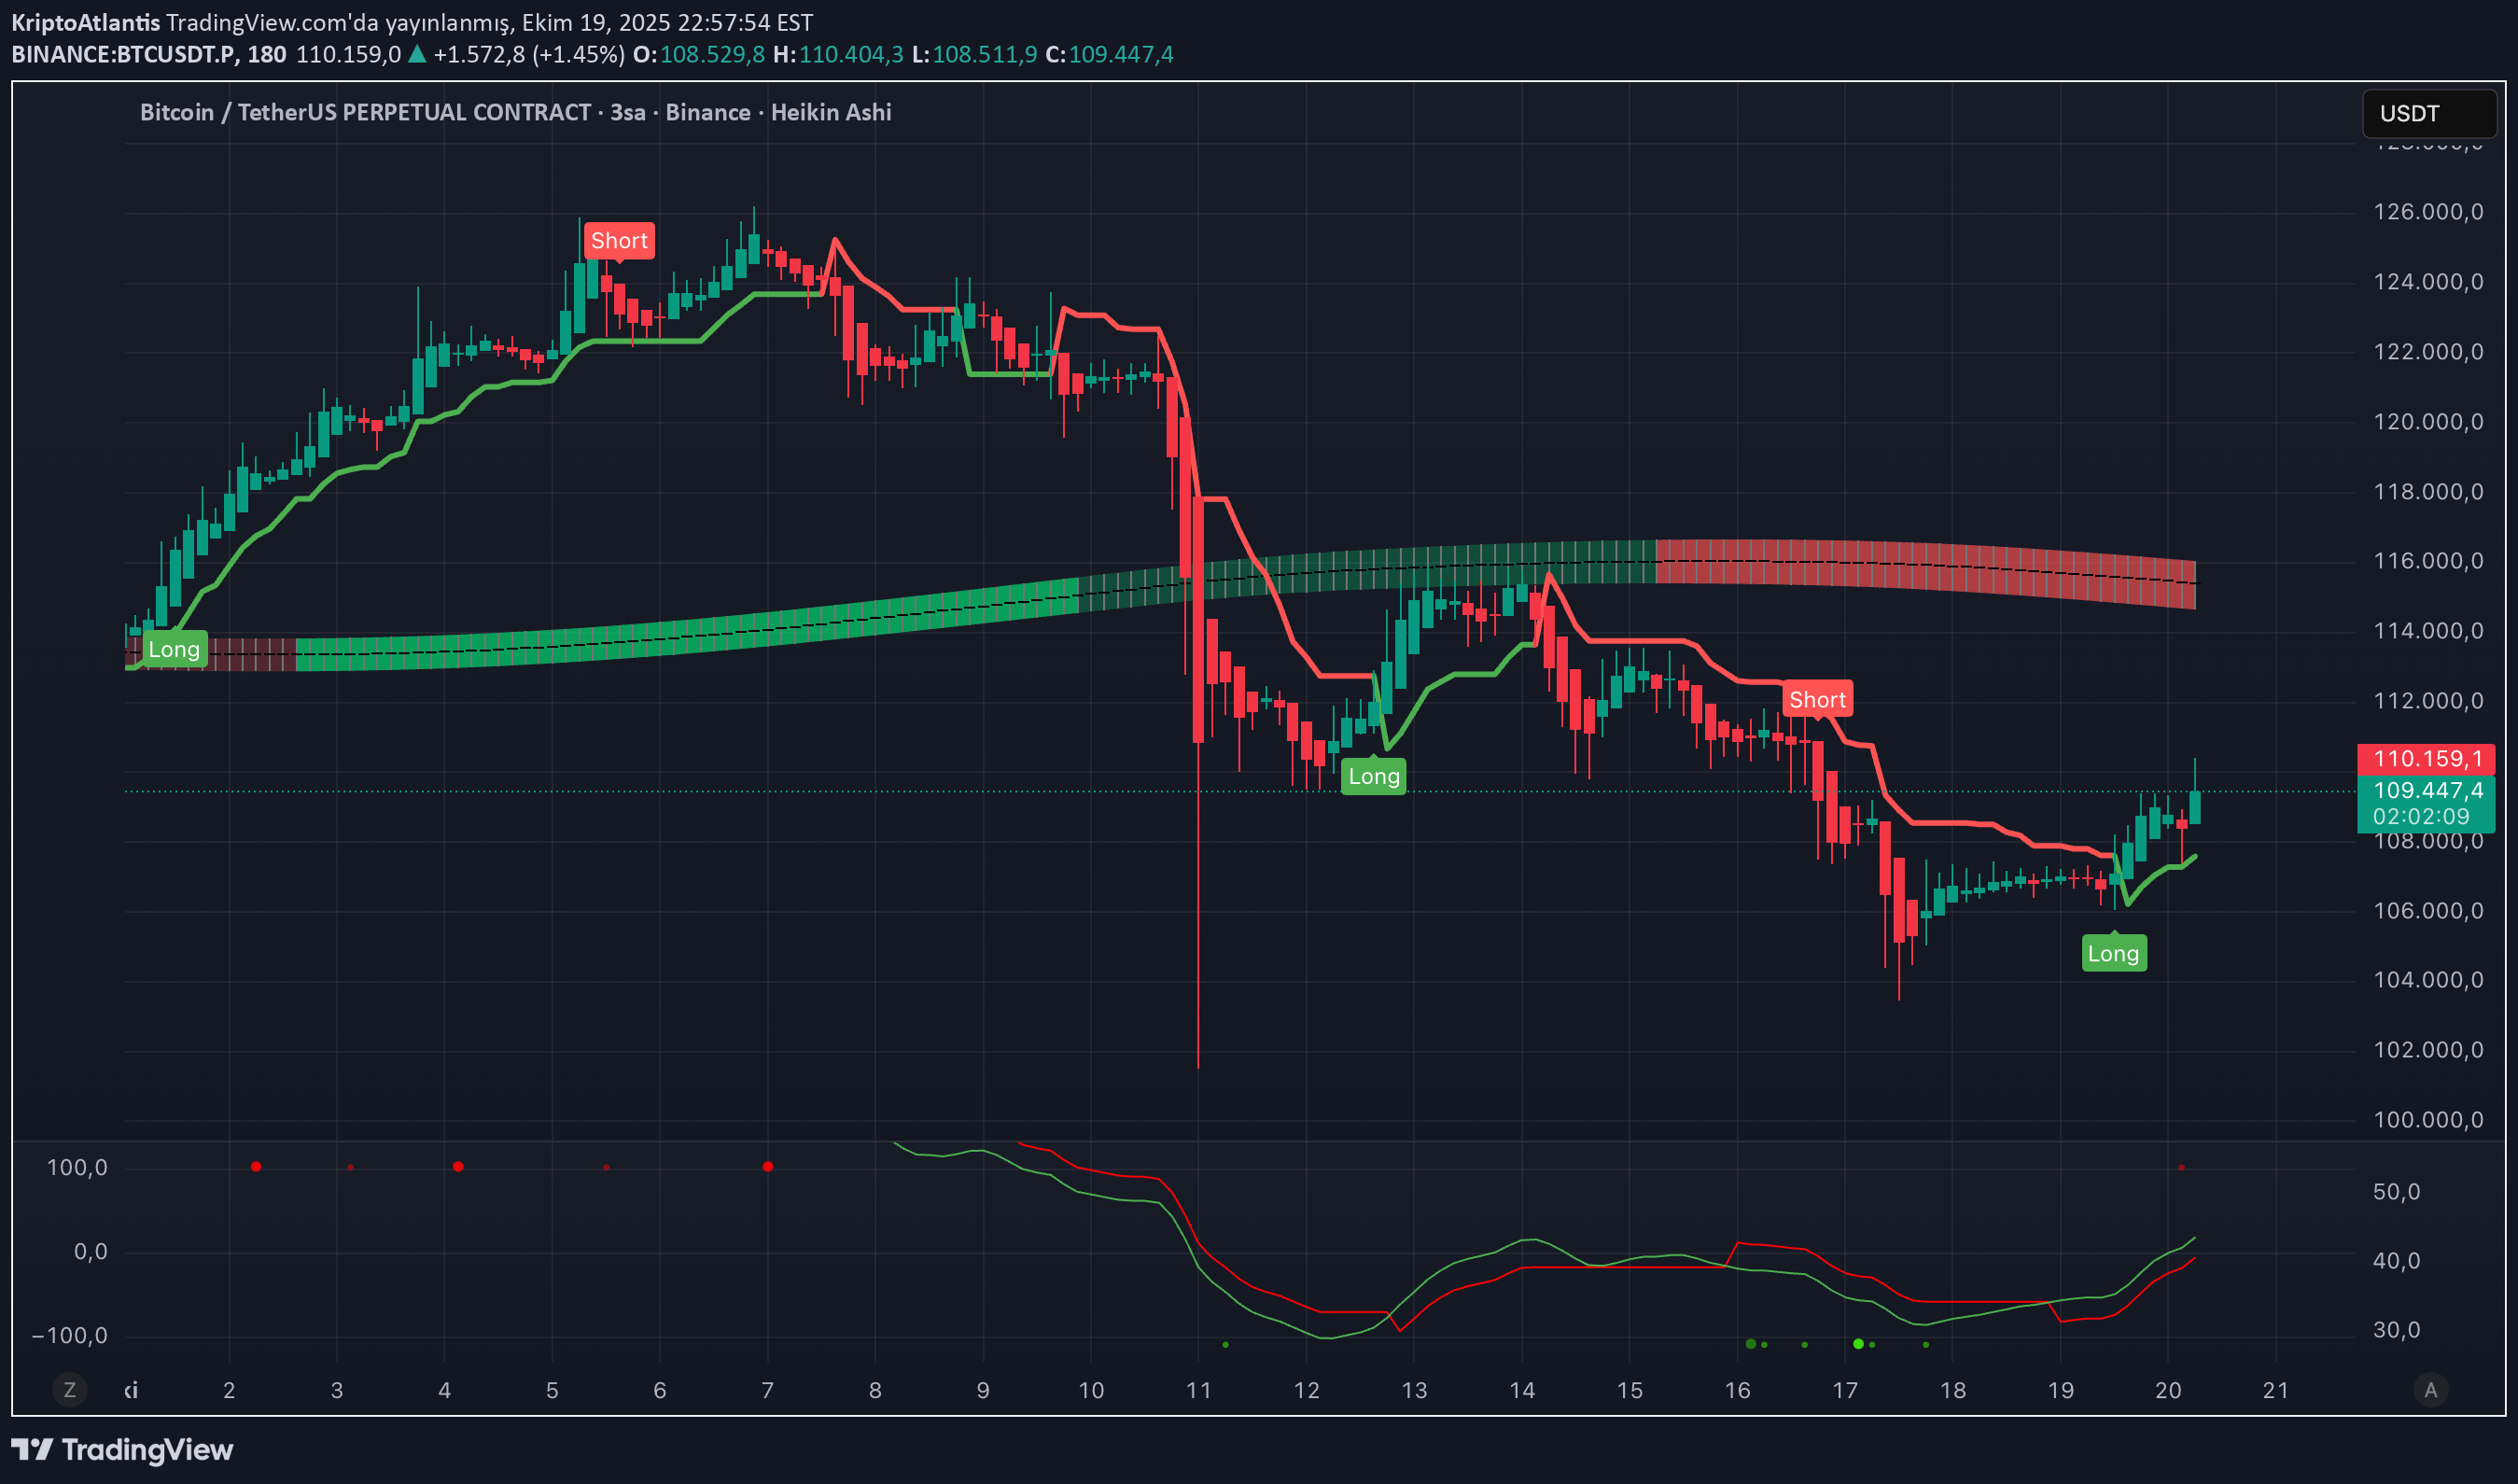Open the USDT currency selector

[2429, 113]
